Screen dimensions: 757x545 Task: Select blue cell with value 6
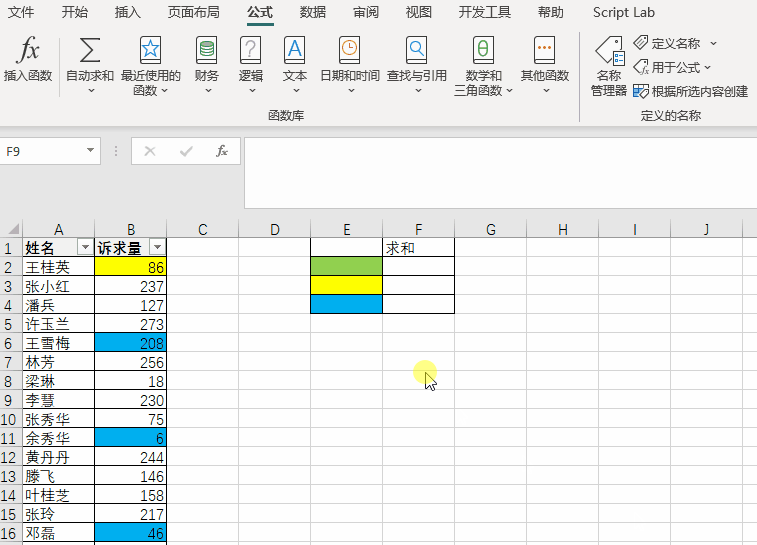130,438
